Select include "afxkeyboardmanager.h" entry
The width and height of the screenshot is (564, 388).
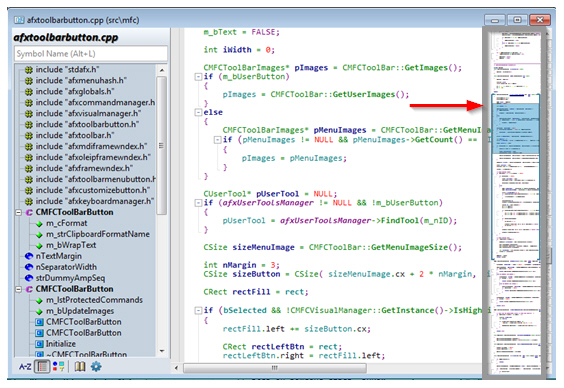pyautogui.click(x=95, y=201)
